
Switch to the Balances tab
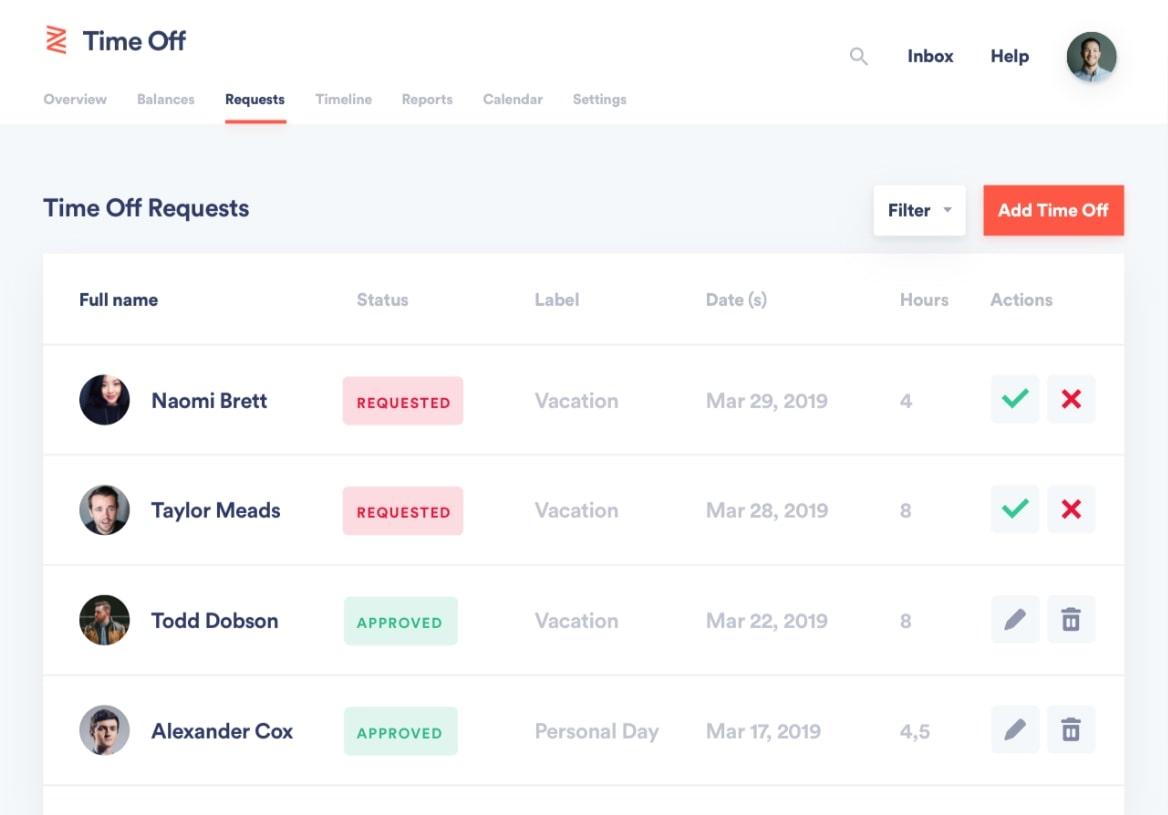pos(166,99)
